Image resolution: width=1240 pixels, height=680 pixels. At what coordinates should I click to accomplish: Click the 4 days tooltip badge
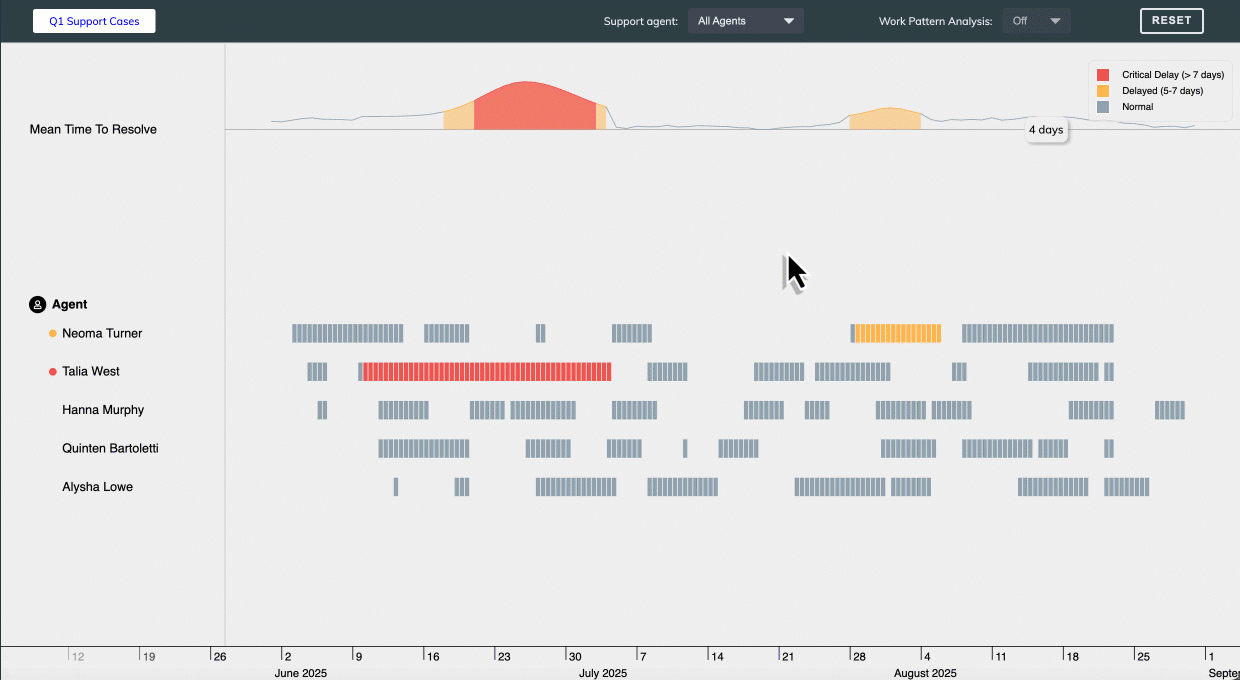pos(1046,129)
